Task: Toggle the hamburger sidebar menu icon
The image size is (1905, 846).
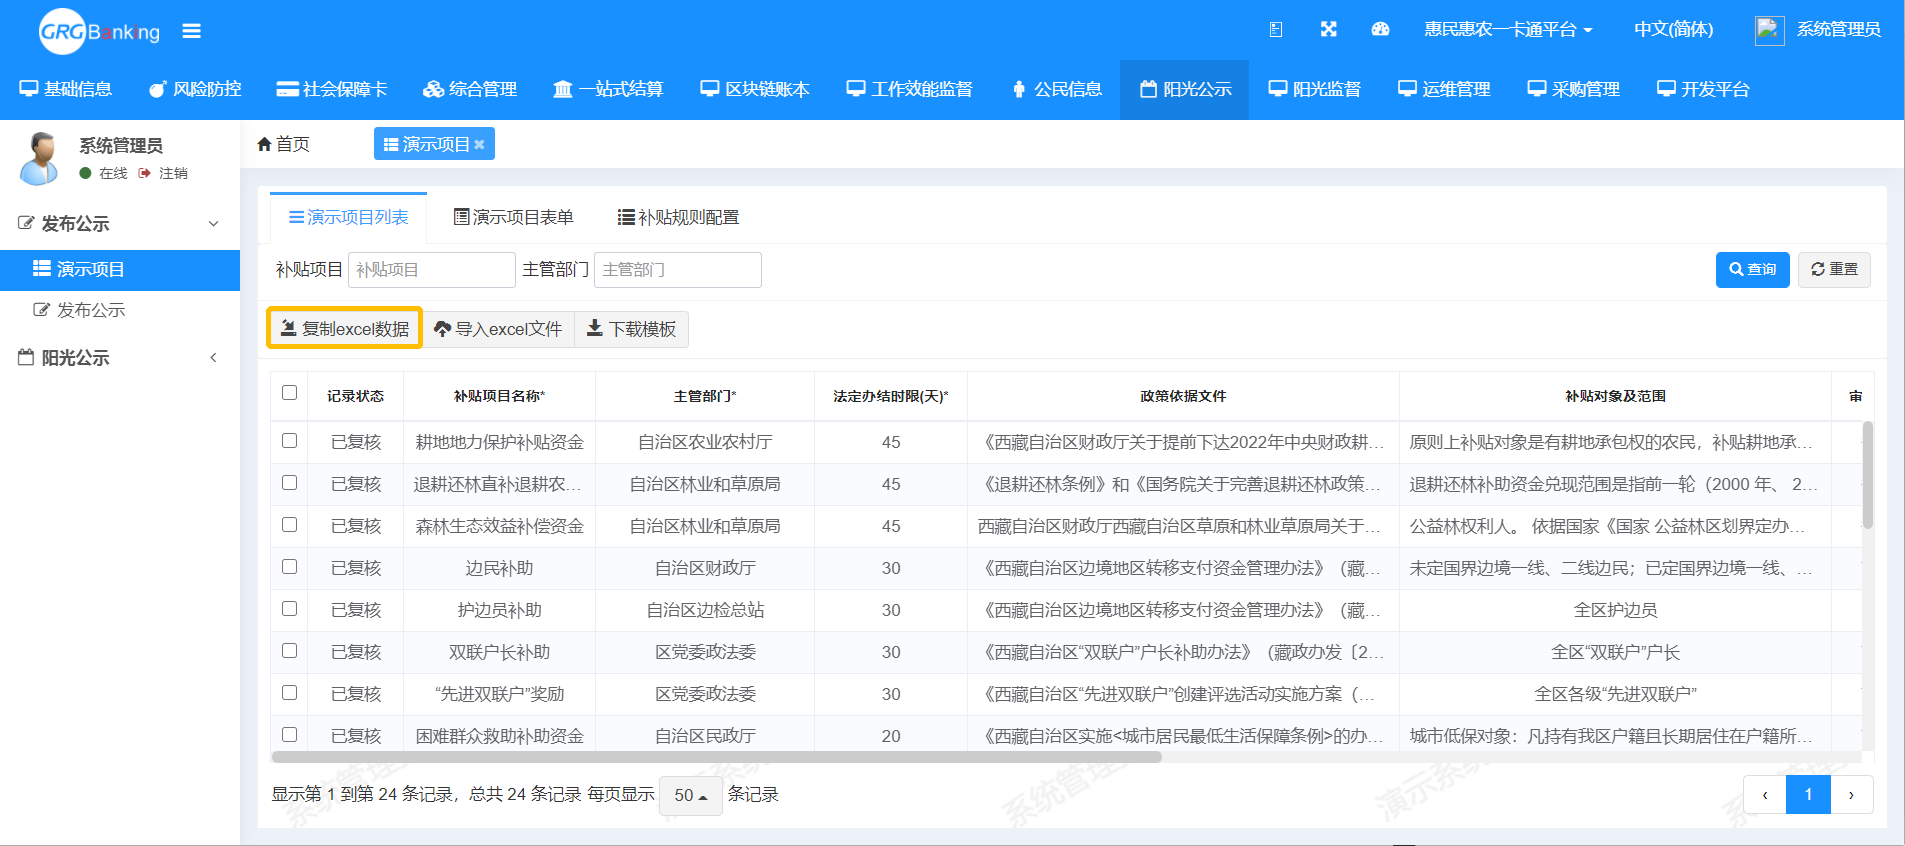Action: click(191, 31)
